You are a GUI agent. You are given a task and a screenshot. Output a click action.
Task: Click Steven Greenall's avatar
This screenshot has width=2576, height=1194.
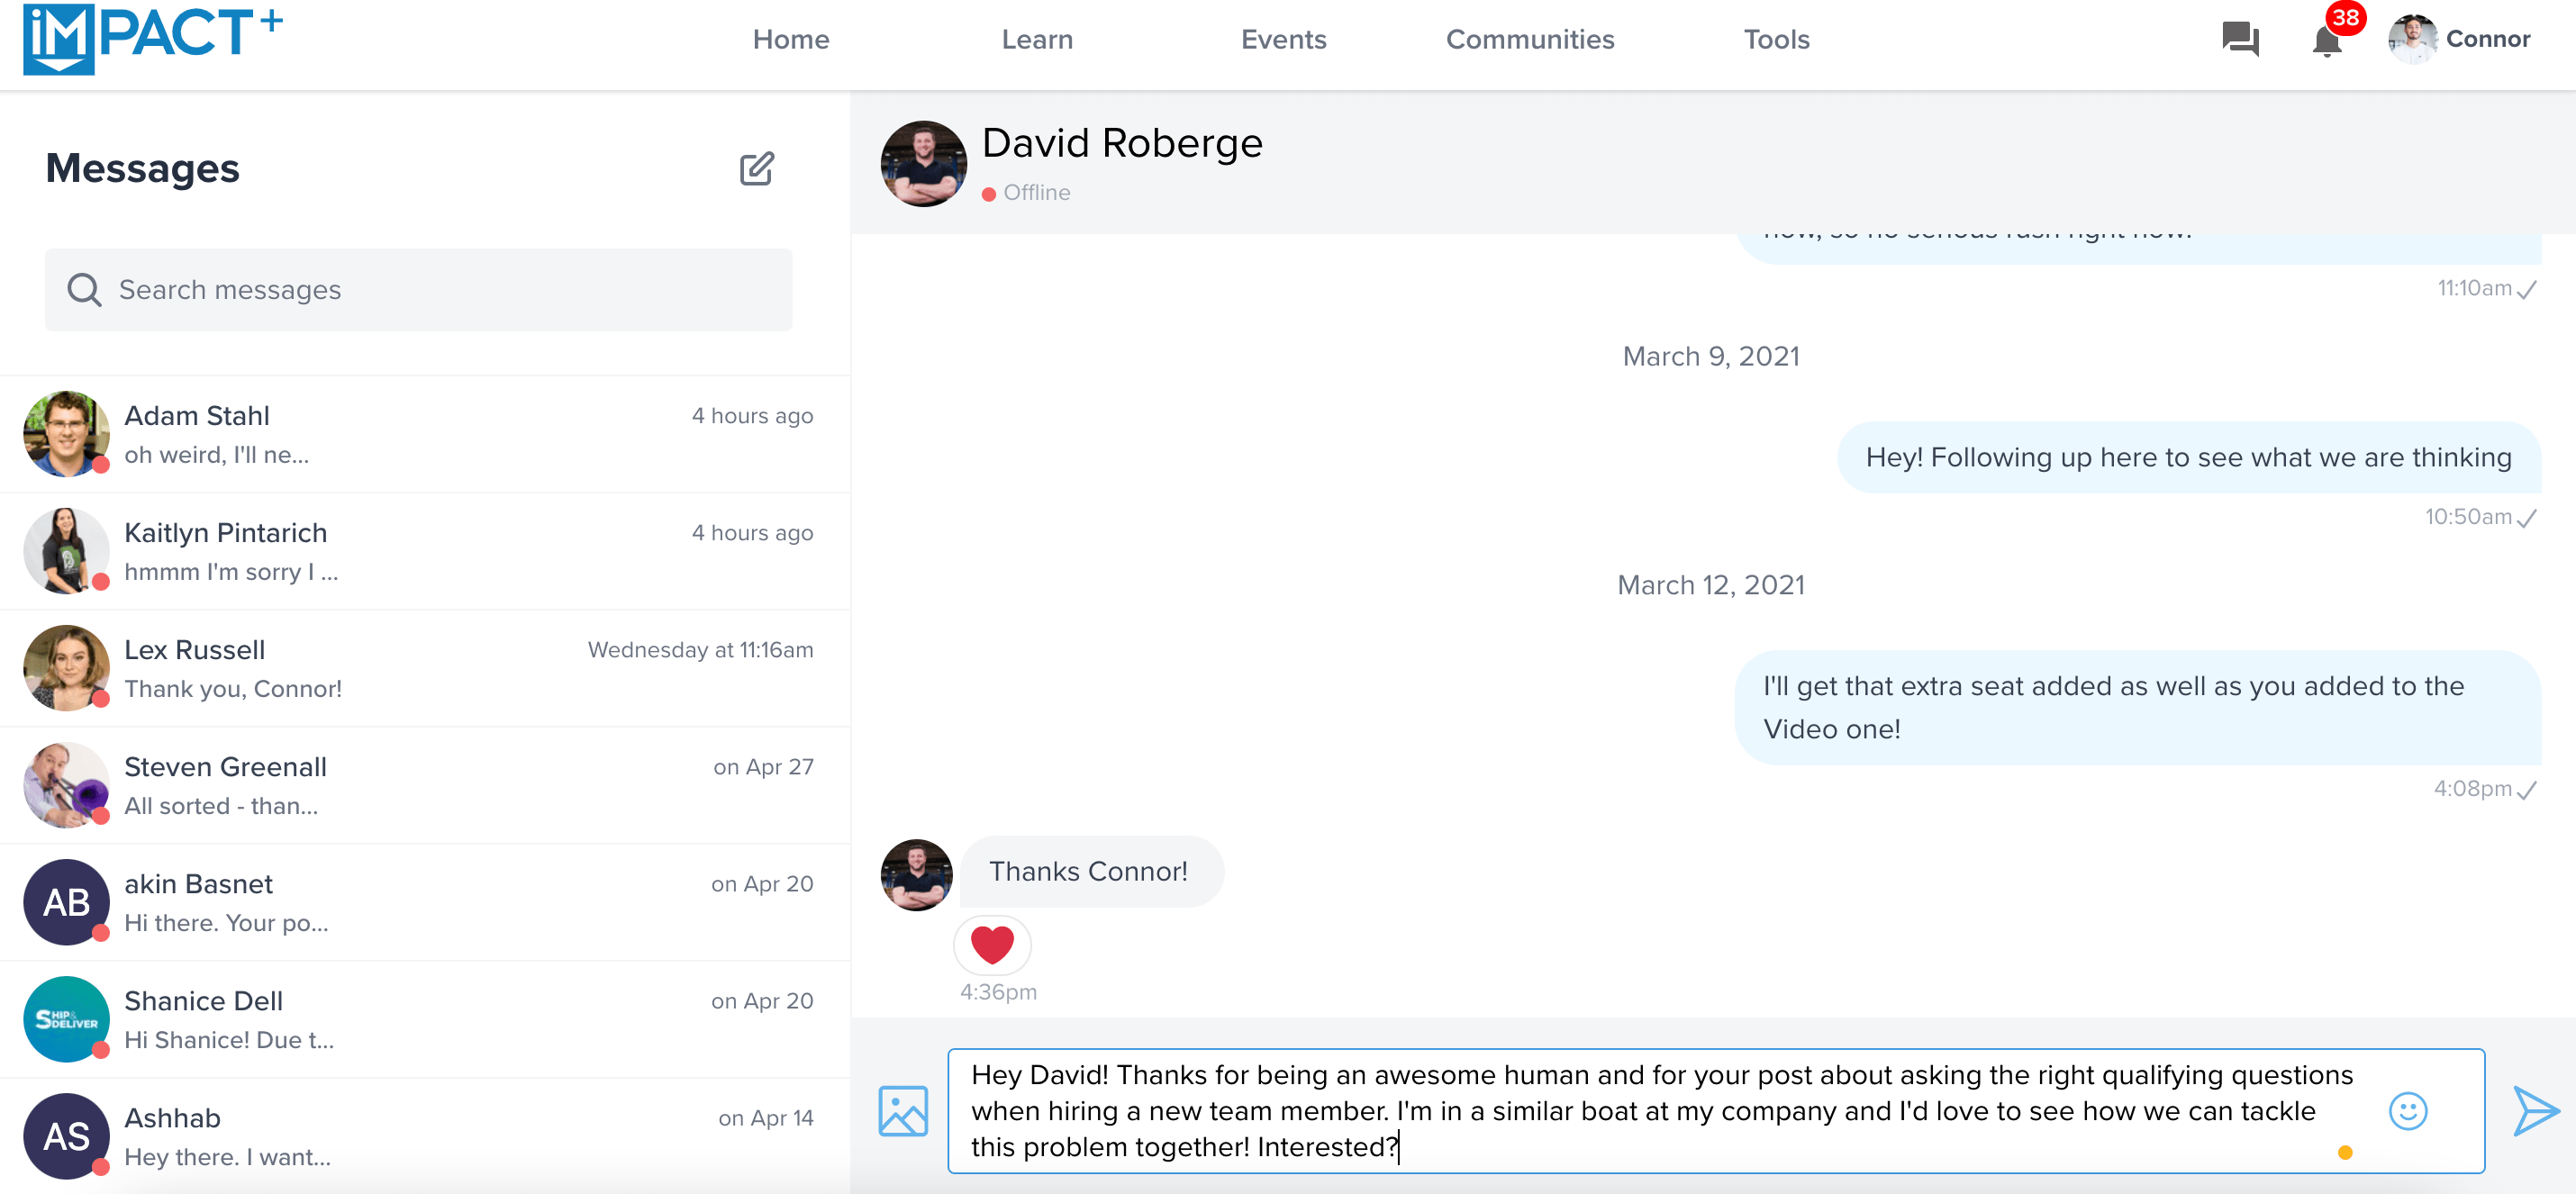coord(66,784)
